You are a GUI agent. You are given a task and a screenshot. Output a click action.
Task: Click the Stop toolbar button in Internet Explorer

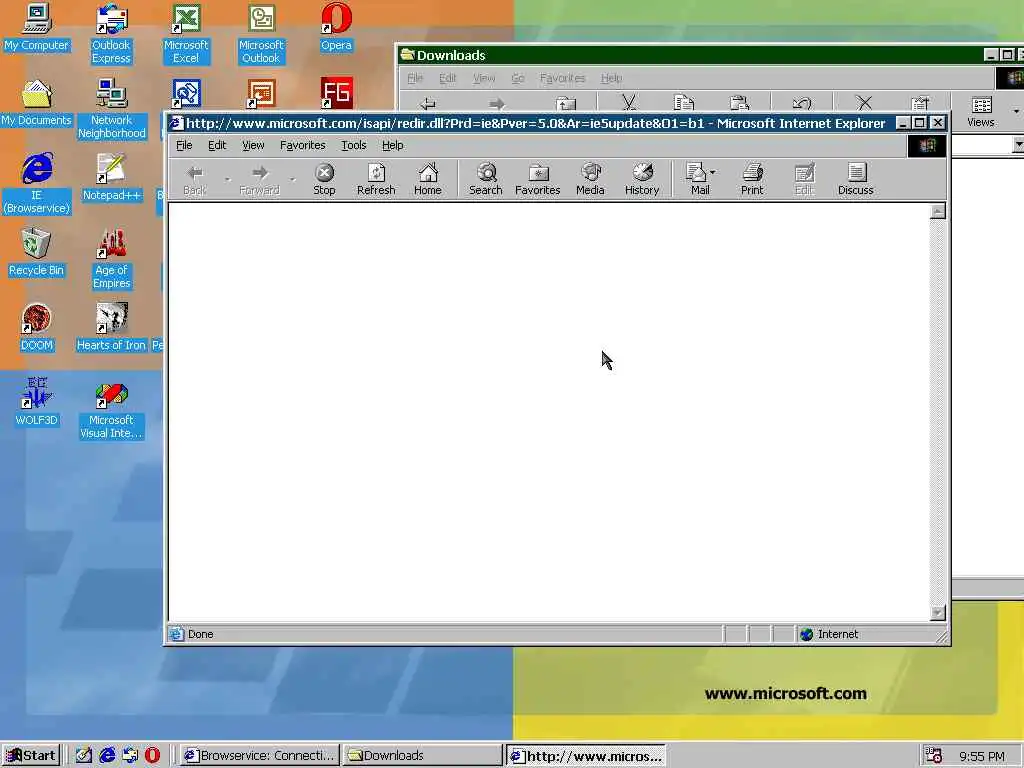[x=324, y=180]
